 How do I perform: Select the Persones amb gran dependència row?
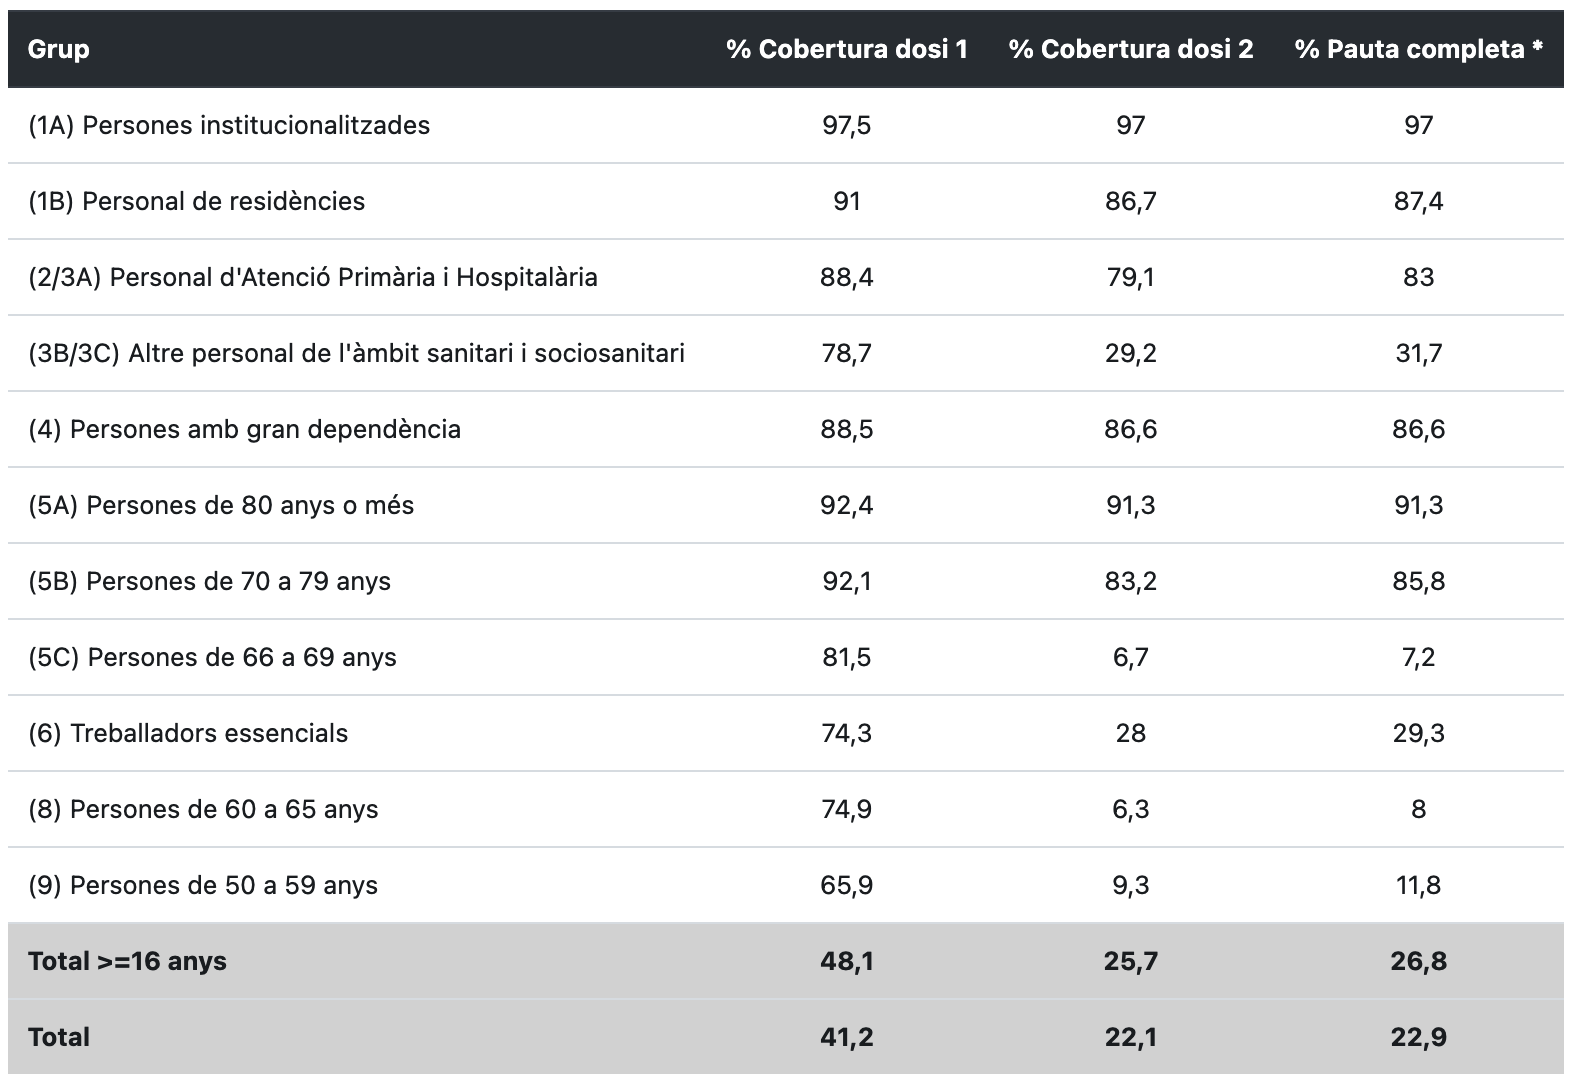click(x=244, y=429)
